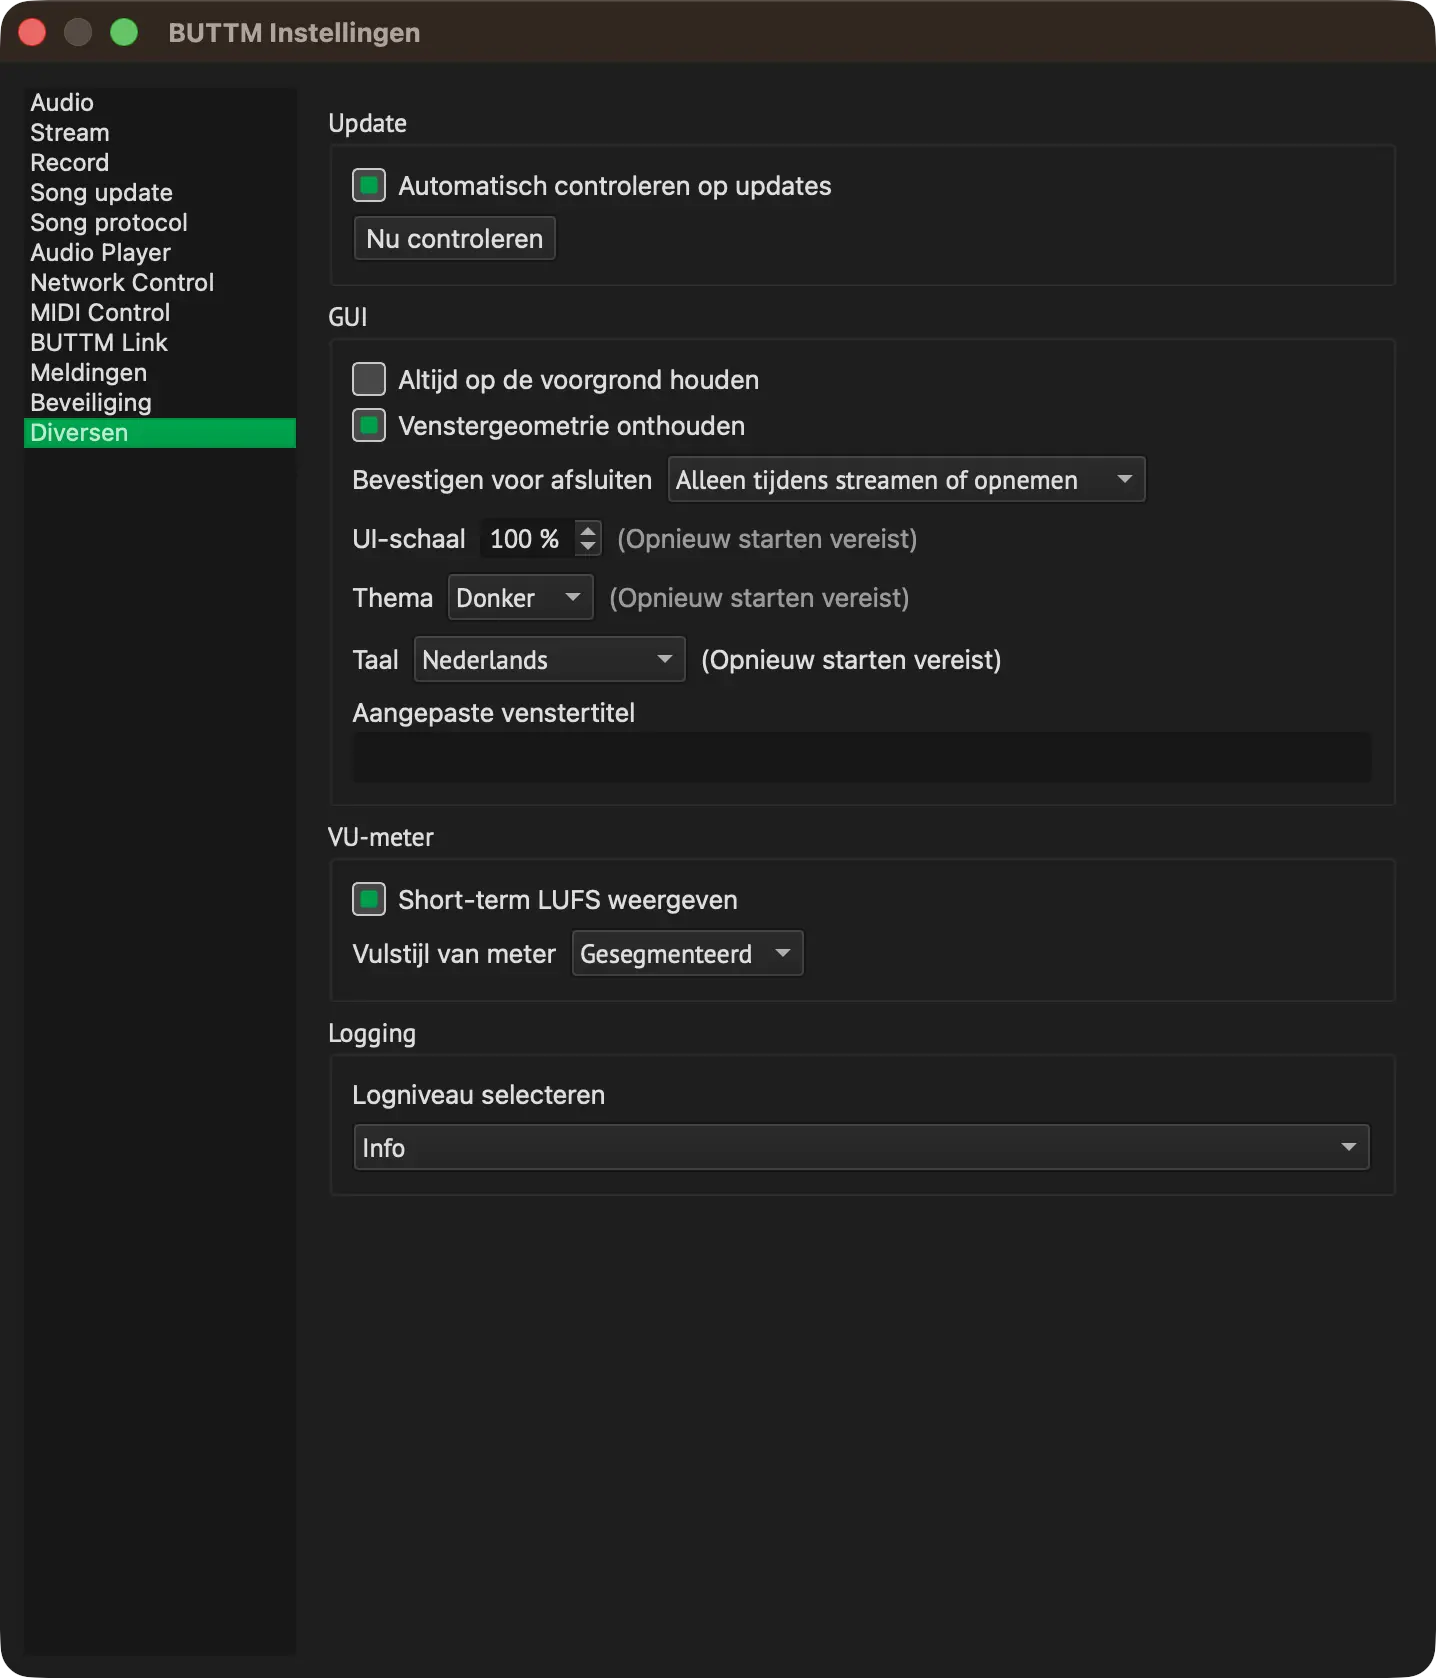Click the Aangepaste venstertitel text field
Image resolution: width=1436 pixels, height=1678 pixels.
click(x=861, y=758)
